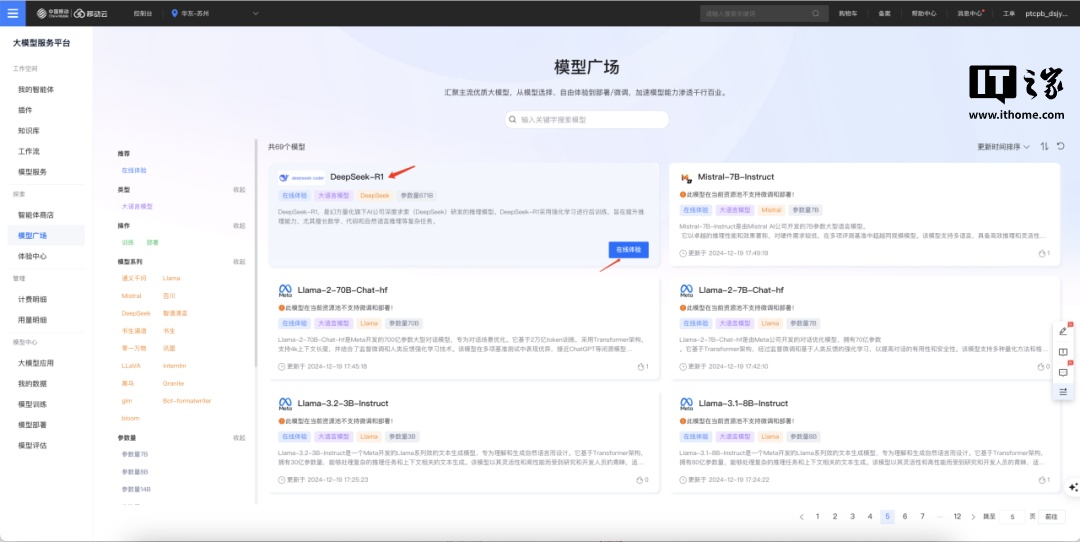Collapse the 参数量 filter section

[x=239, y=437]
